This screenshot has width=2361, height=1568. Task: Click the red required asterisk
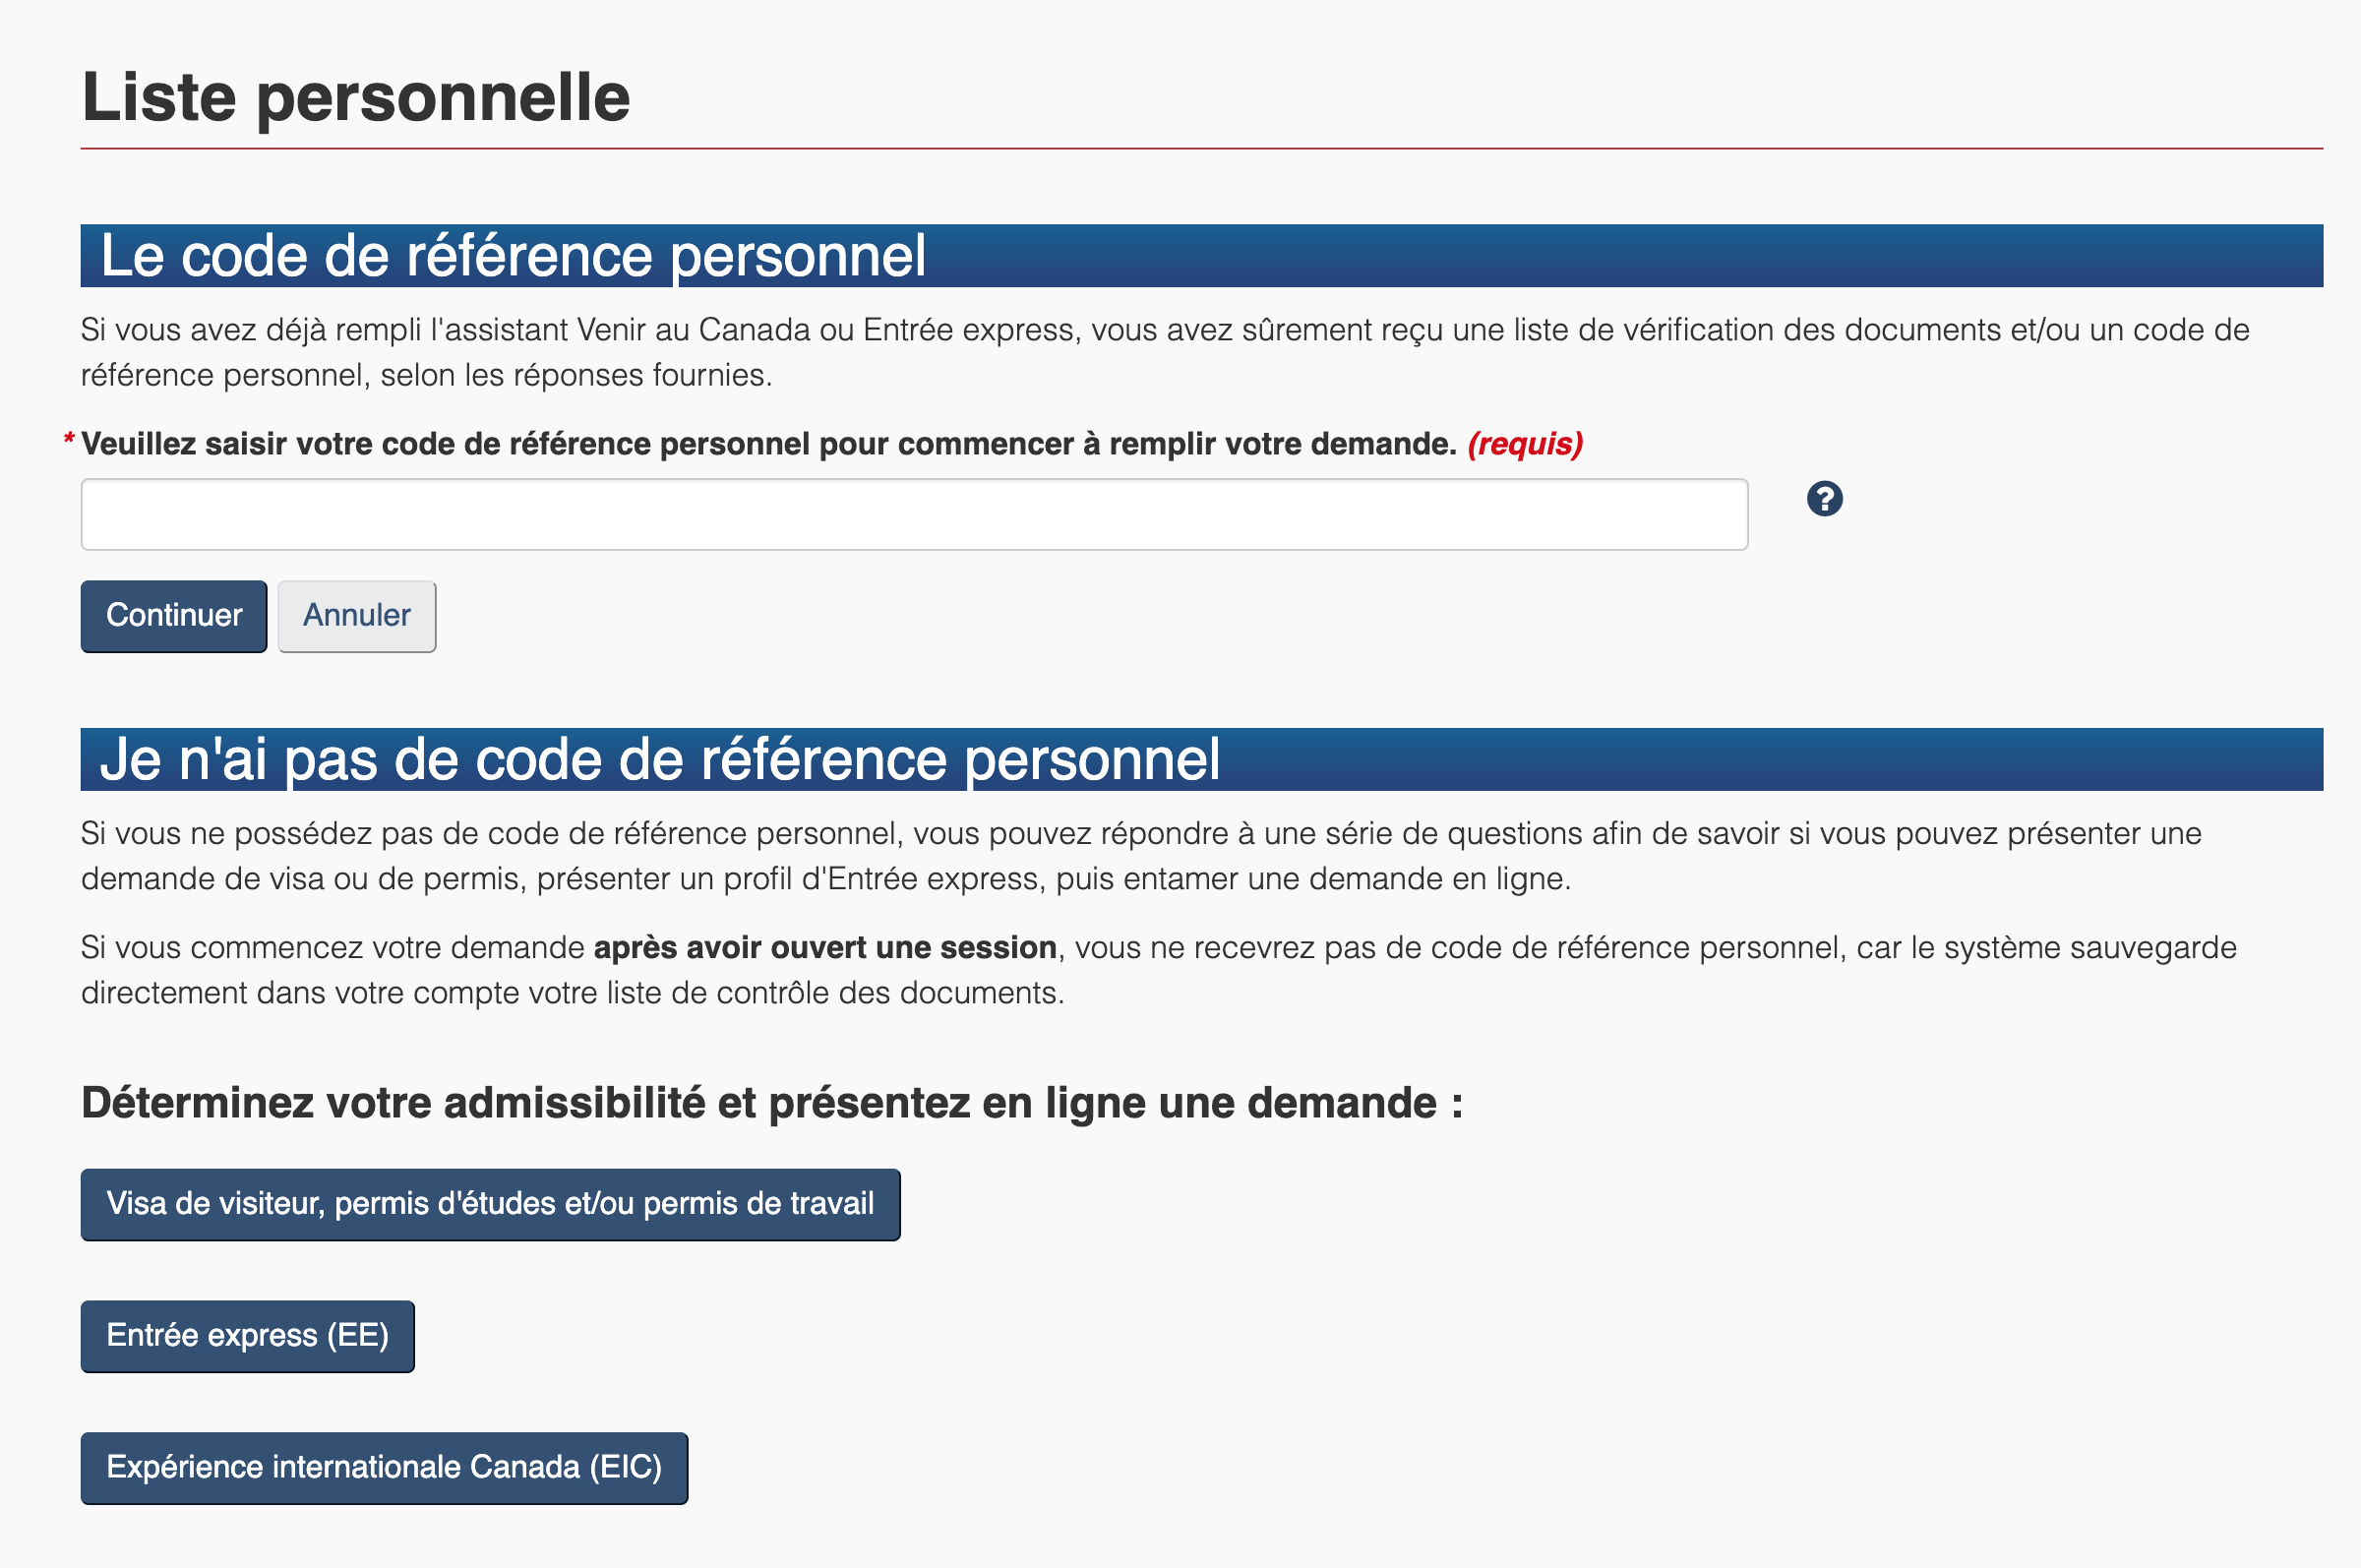coord(69,439)
